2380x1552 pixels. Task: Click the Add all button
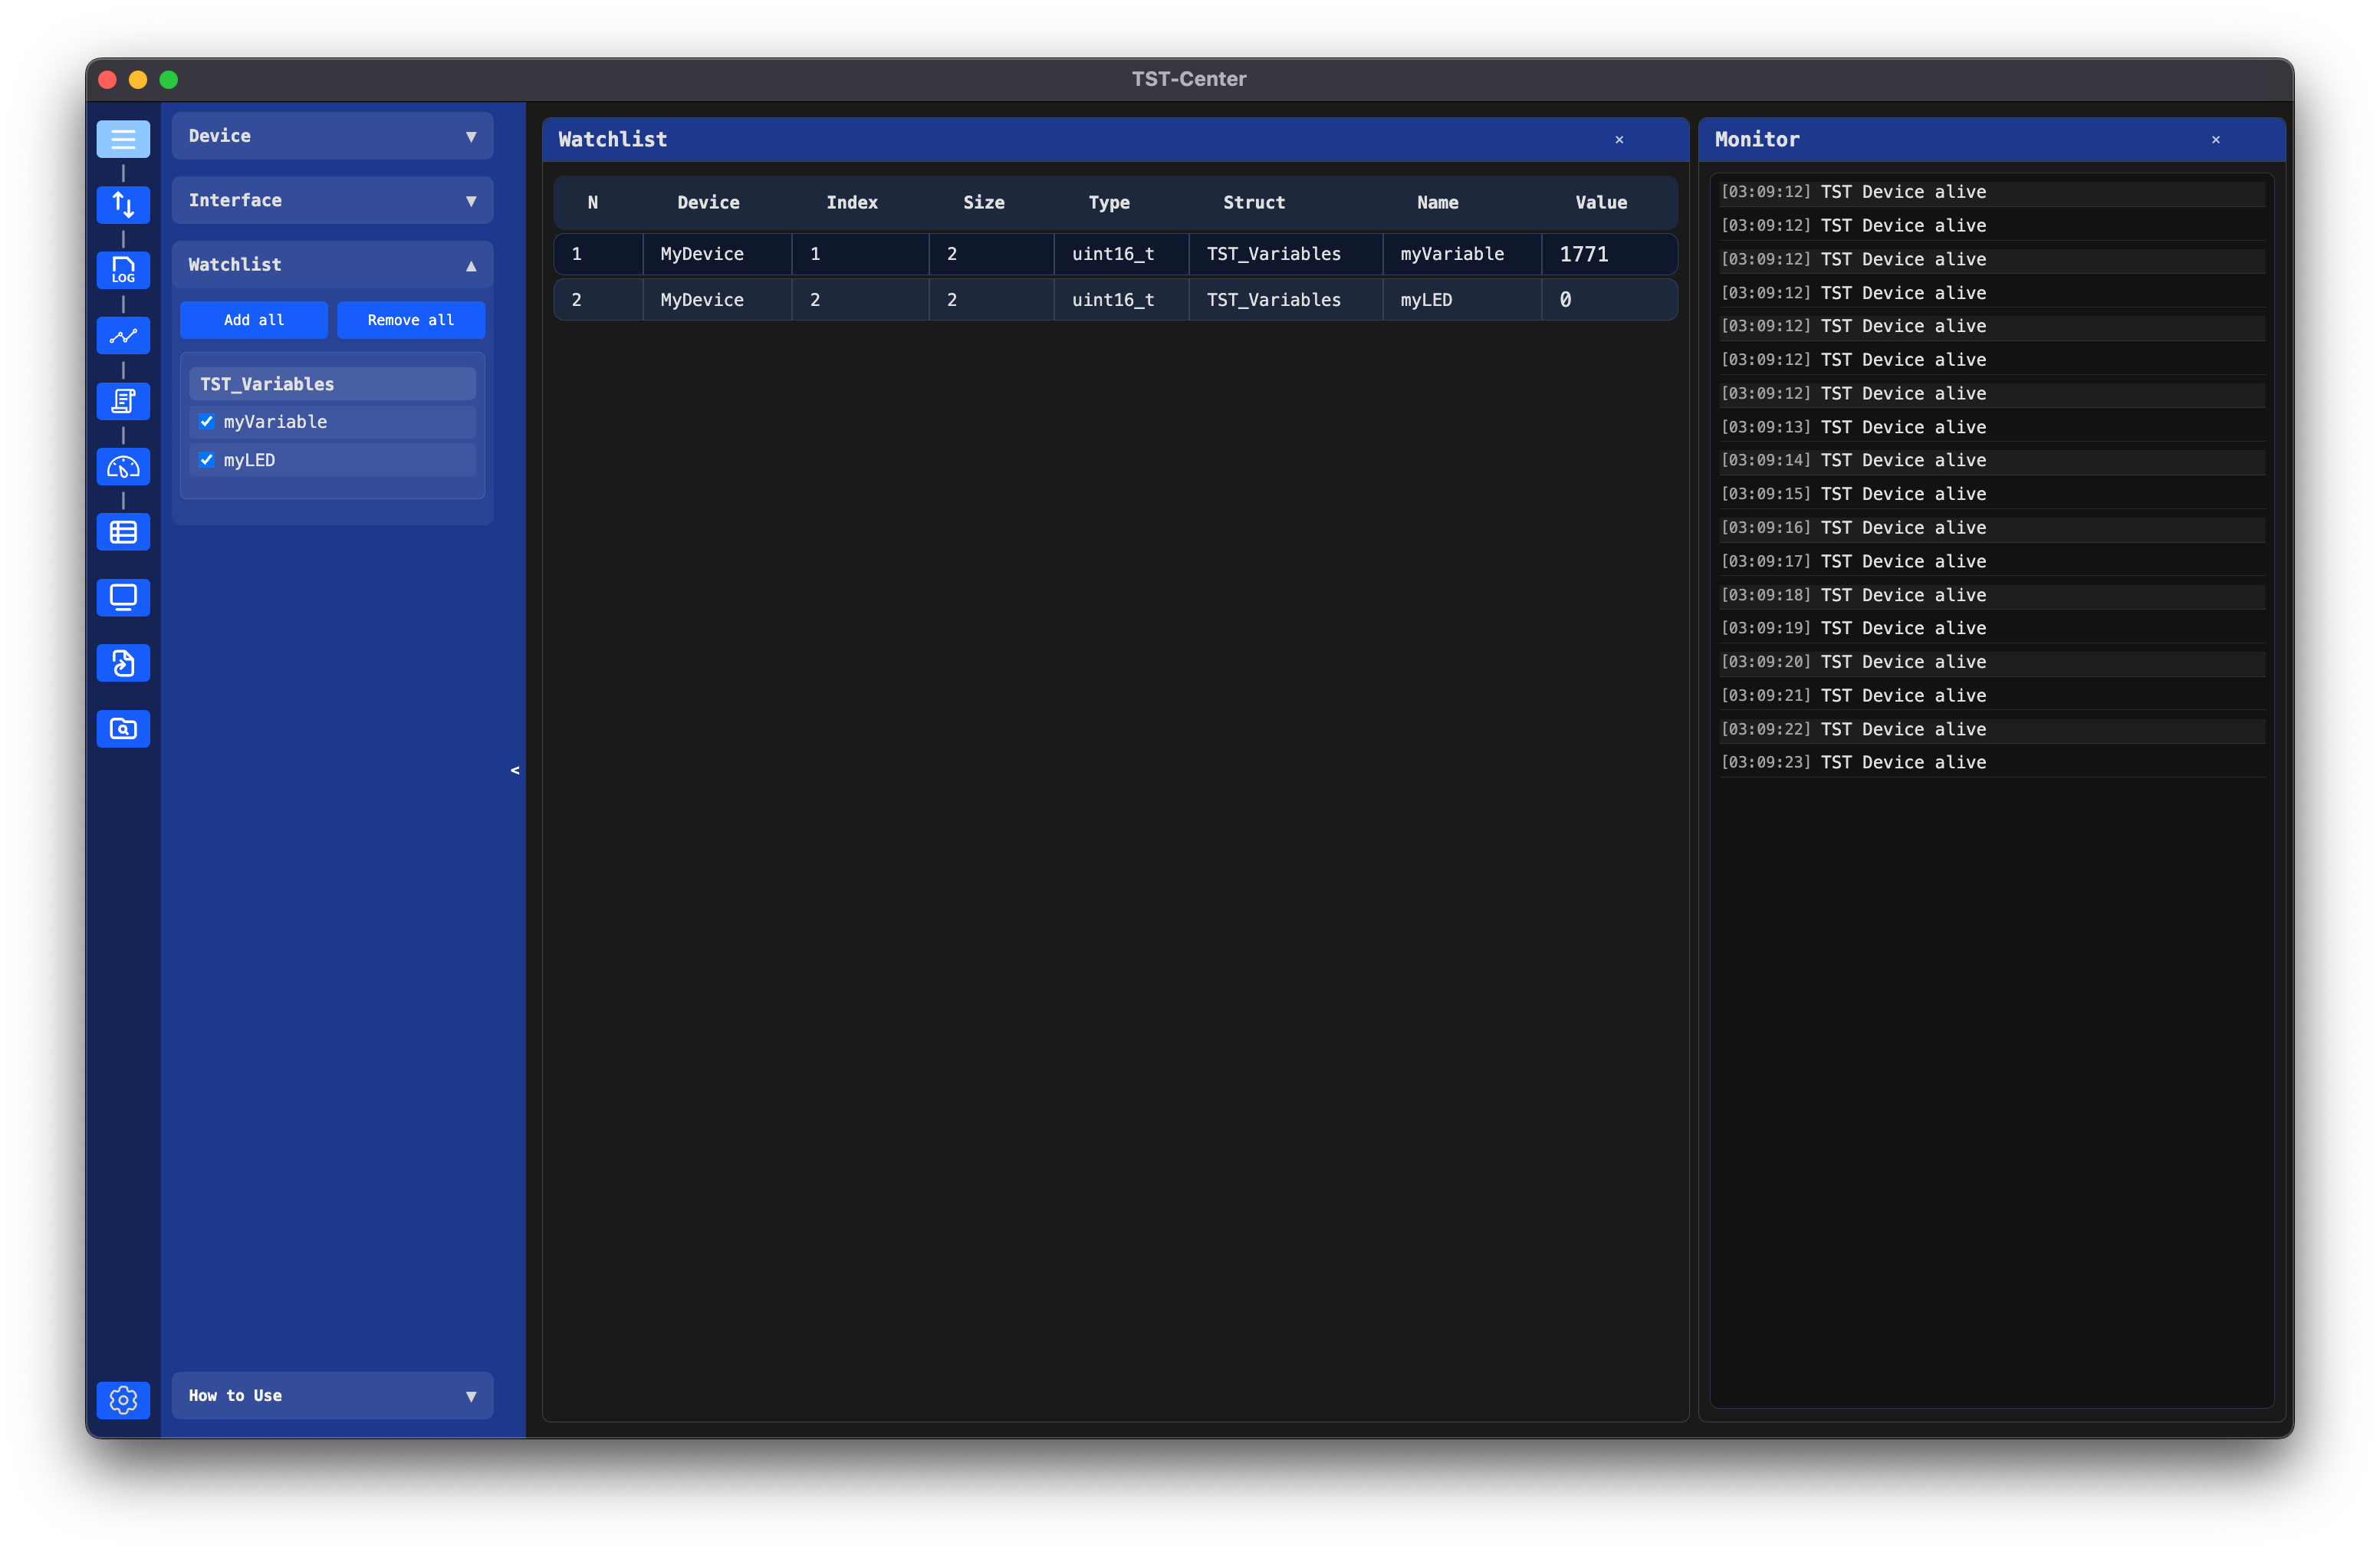(254, 320)
